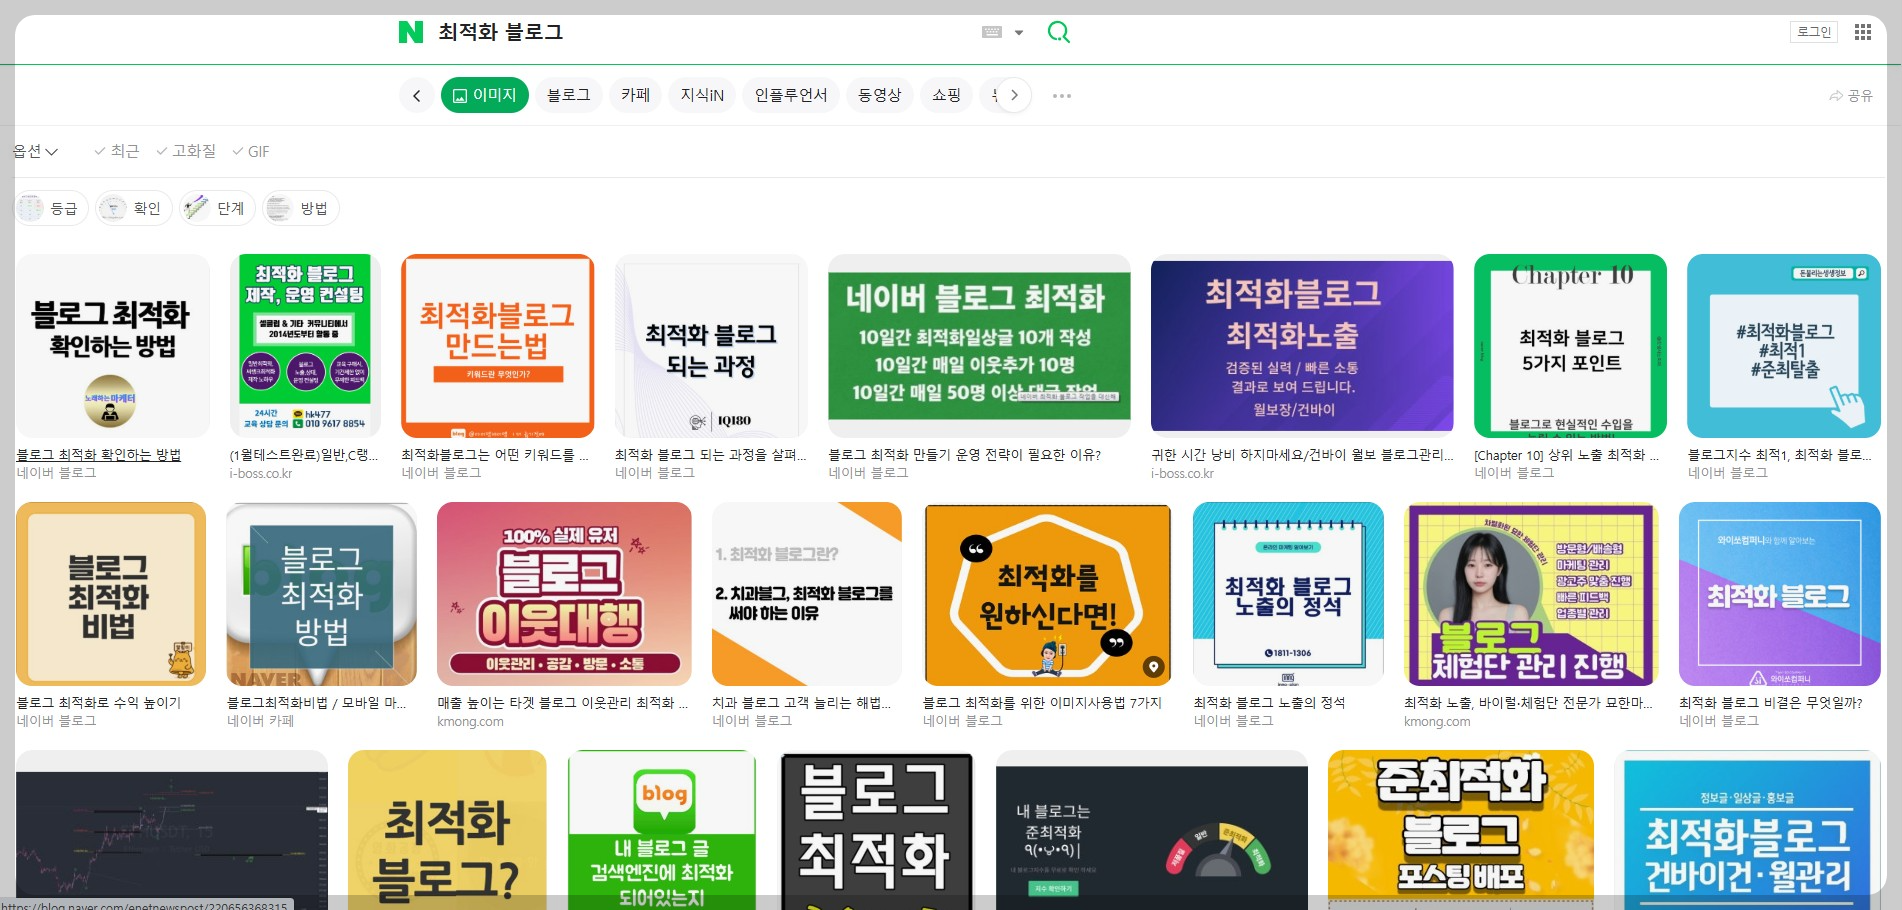
Task: Click the [Chapter 10] 상위 노출 최적화 title link
Action: tap(1567, 455)
